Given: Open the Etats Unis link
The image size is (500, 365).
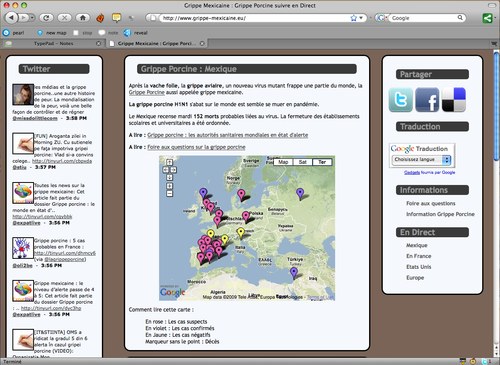Looking at the screenshot, I should coord(419,267).
